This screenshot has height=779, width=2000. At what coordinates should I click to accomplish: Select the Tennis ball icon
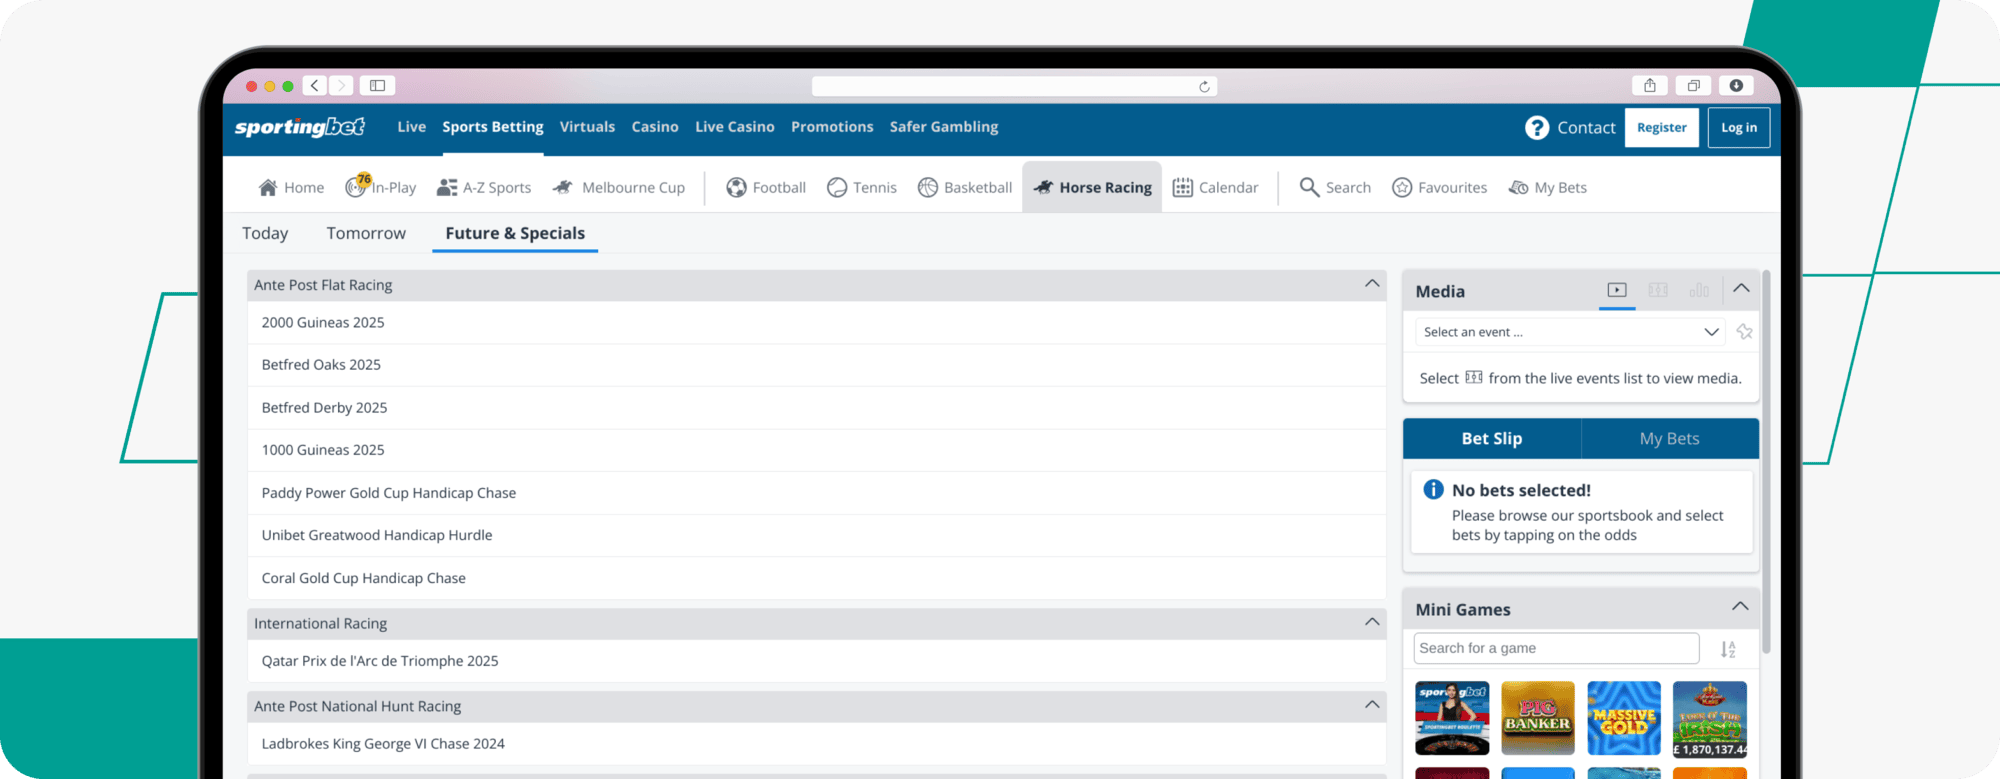point(837,187)
